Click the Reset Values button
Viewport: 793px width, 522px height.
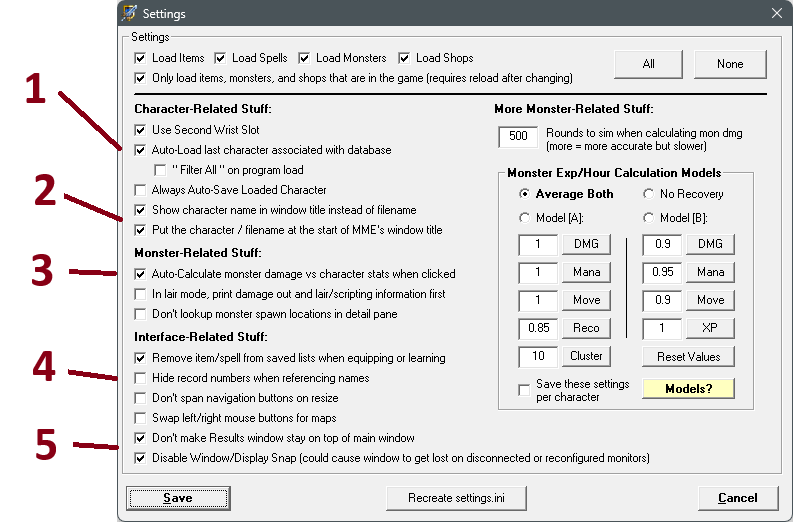coord(688,356)
